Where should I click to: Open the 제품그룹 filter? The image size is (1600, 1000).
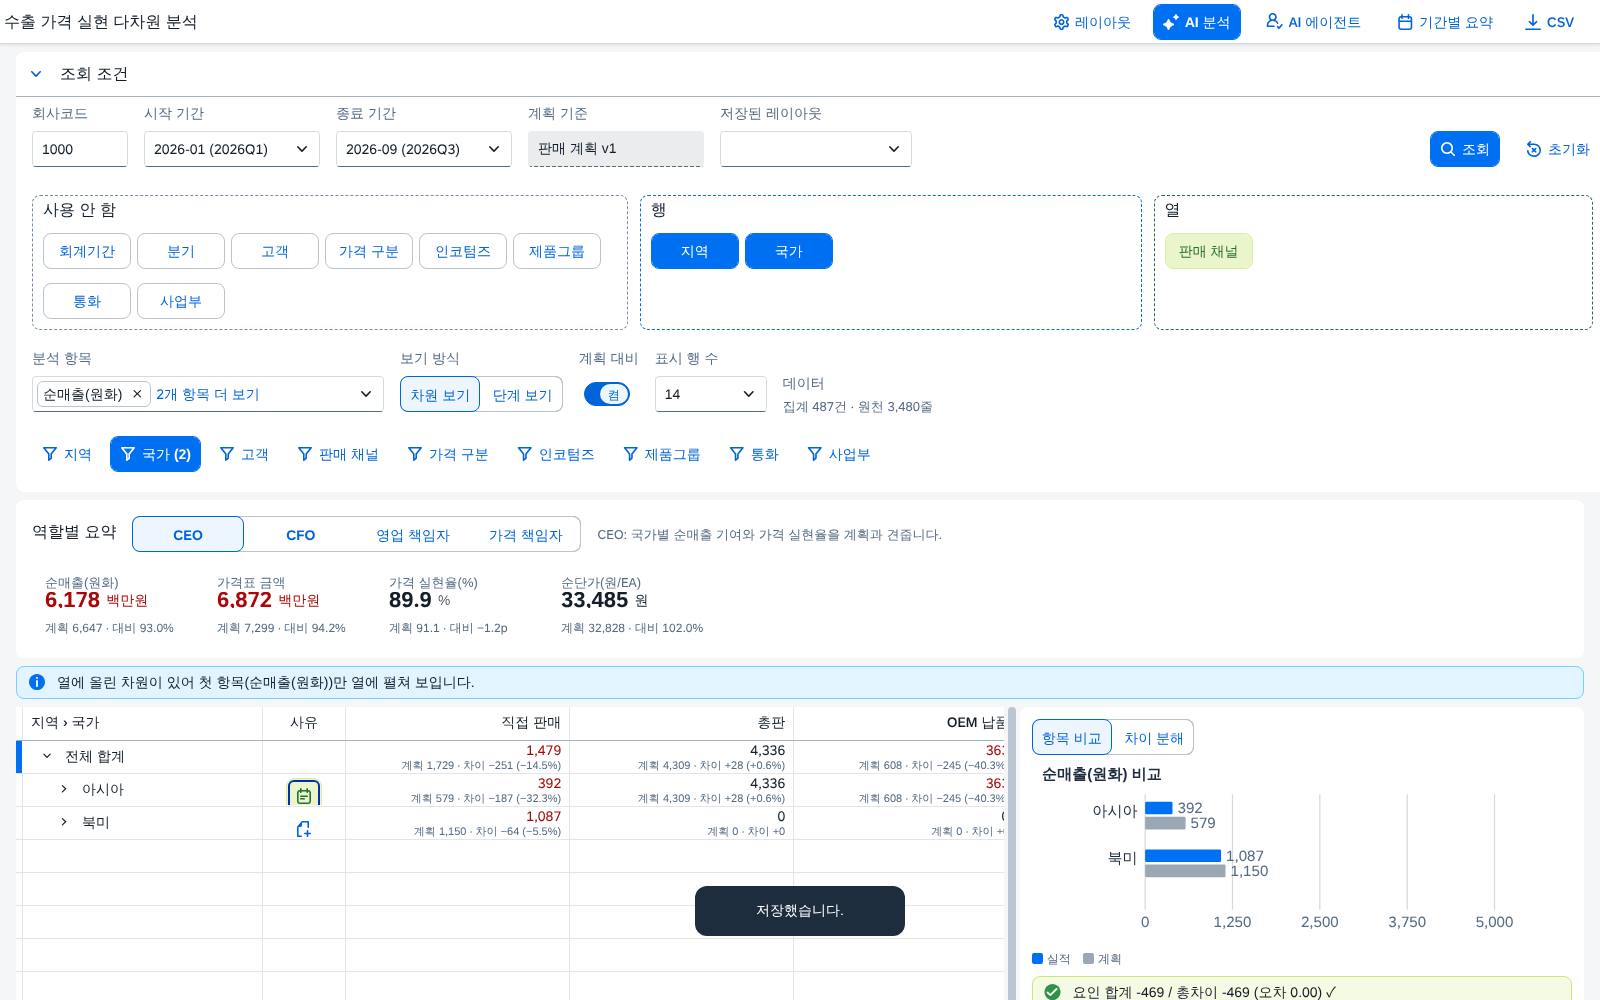661,454
